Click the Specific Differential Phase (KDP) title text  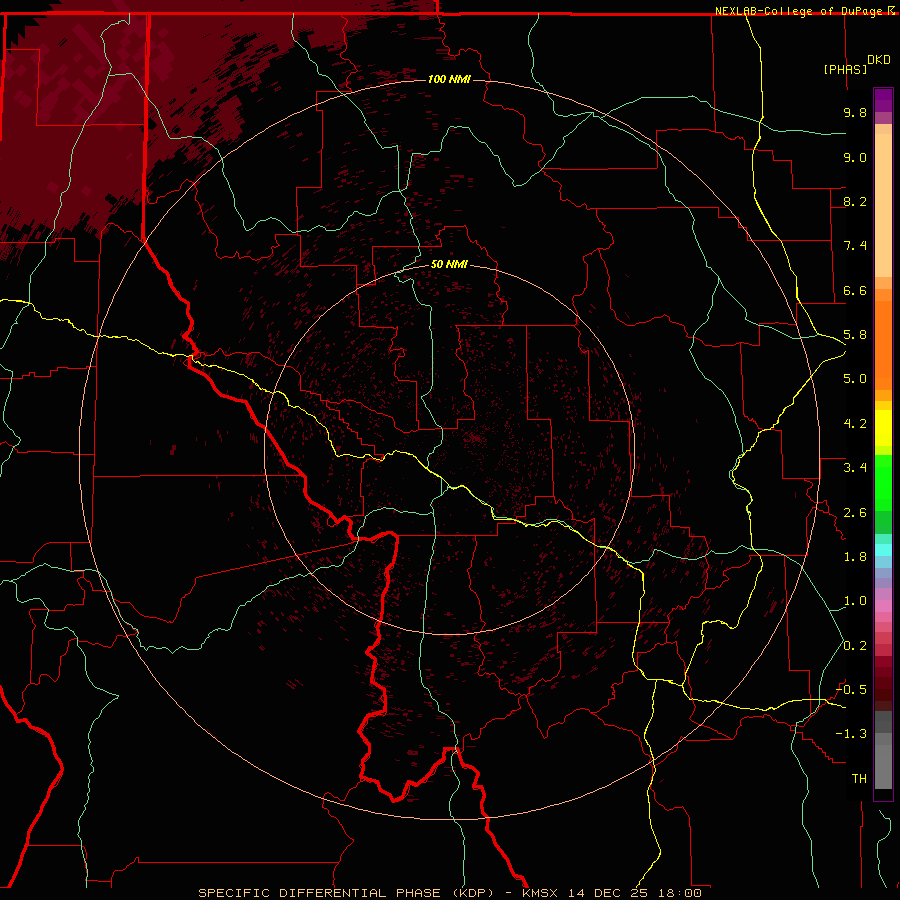(346, 893)
